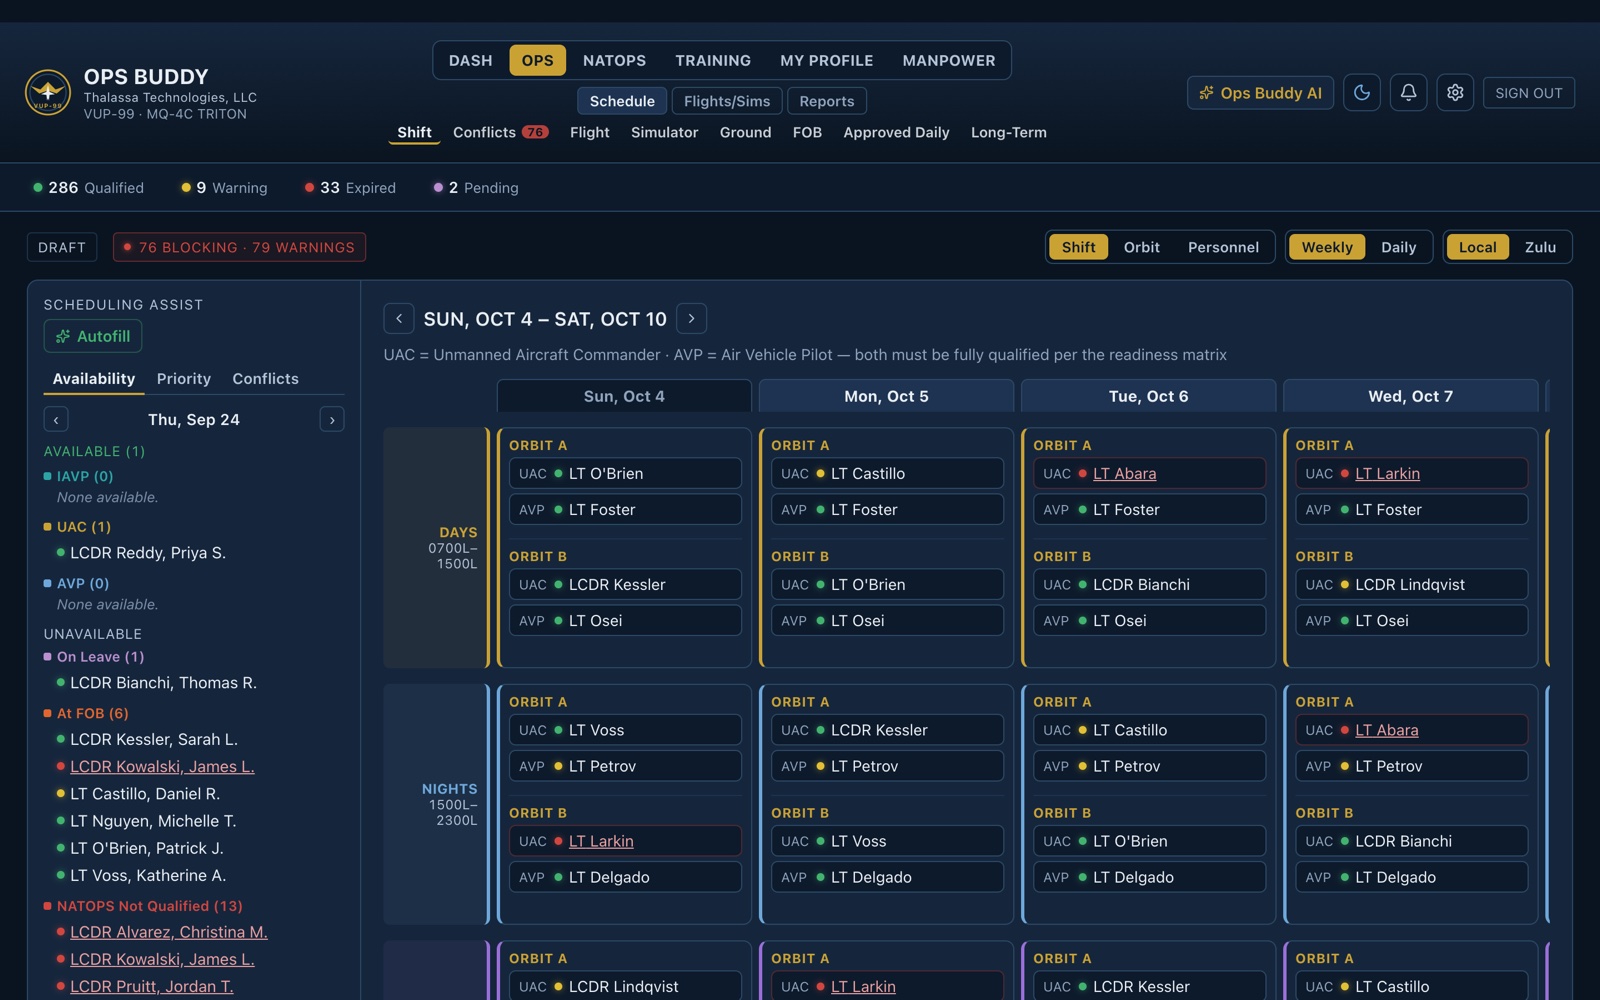The image size is (1600, 1000).
Task: Open LCDR Pruitt, Jordan T. link
Action: [x=151, y=986]
